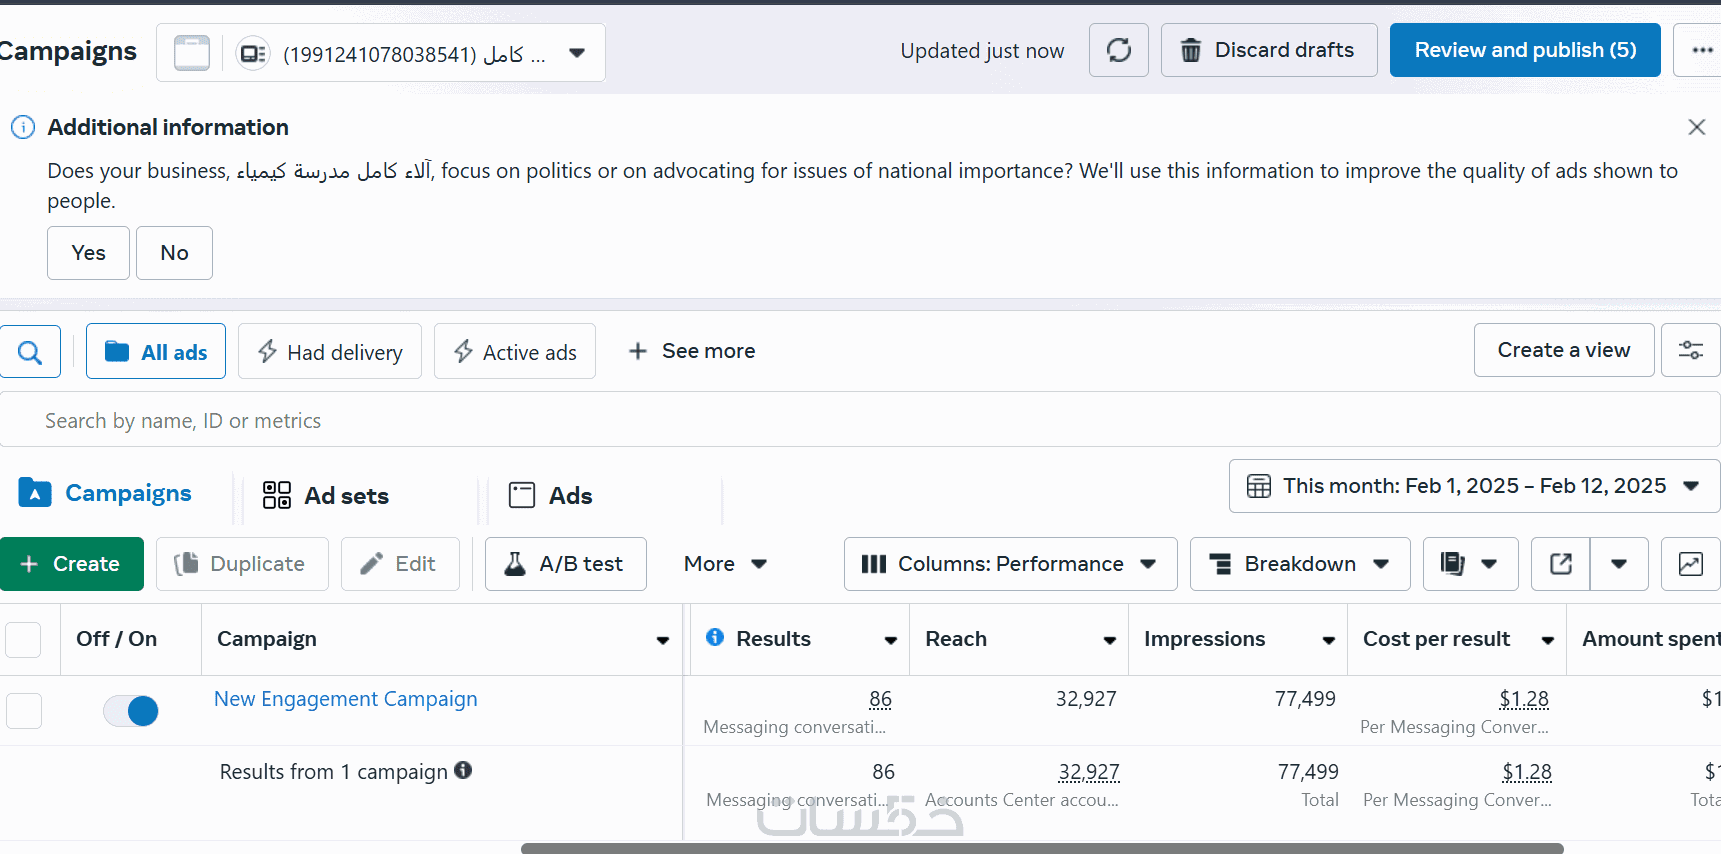Open the reports icon dropdown

pos(1469,564)
